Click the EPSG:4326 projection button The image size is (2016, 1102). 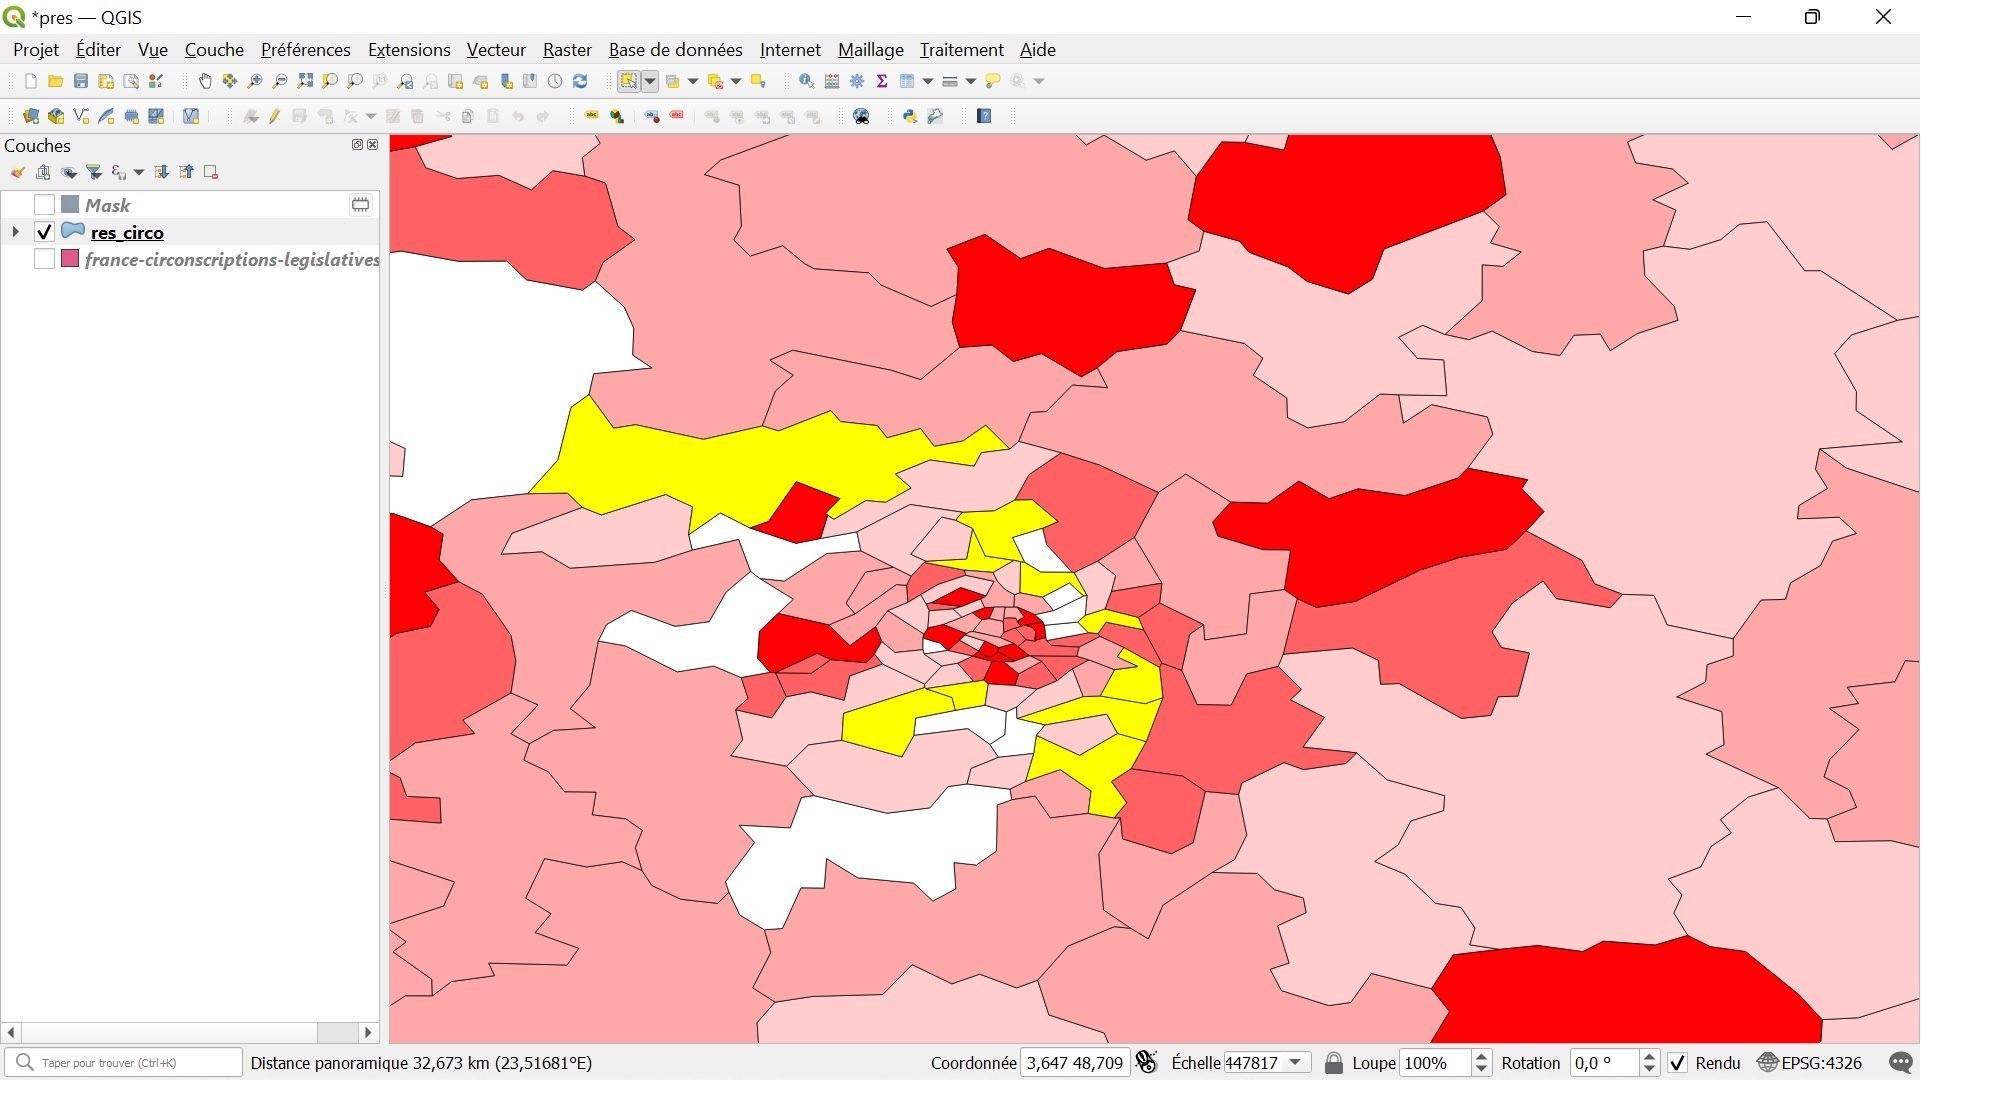point(1810,1063)
